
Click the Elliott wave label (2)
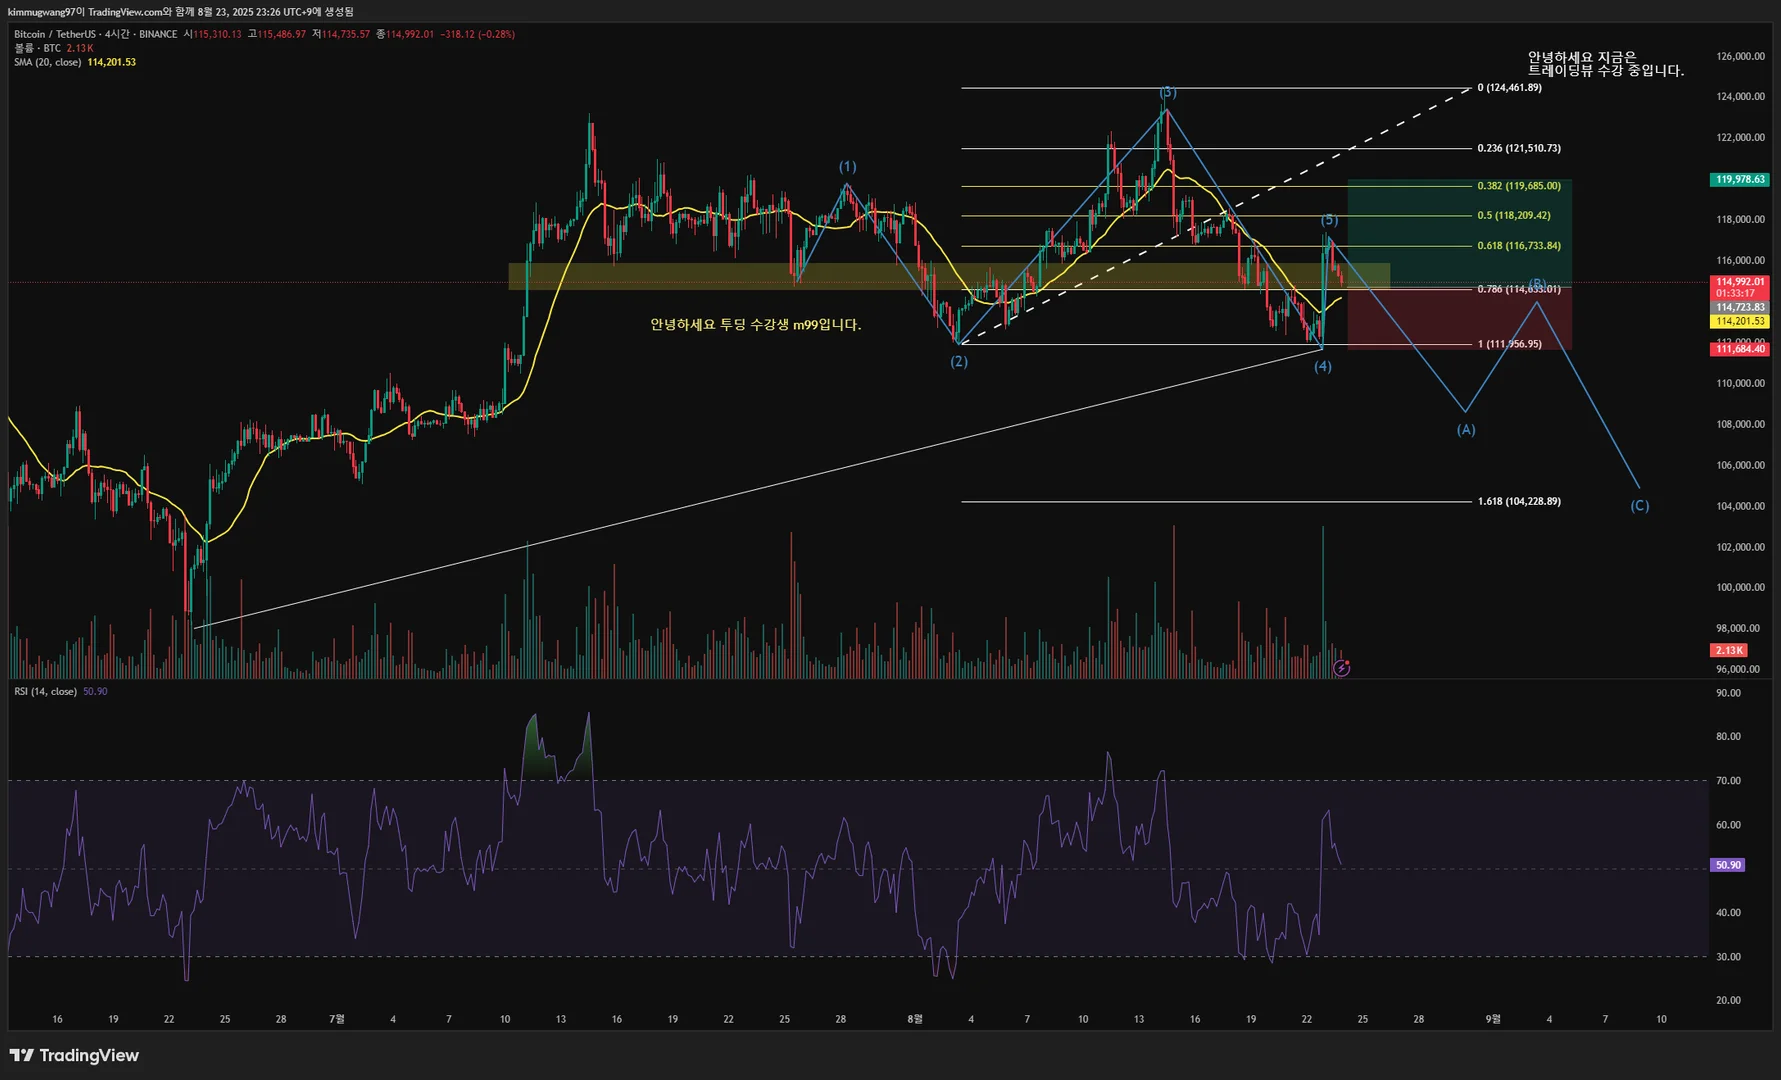(959, 362)
